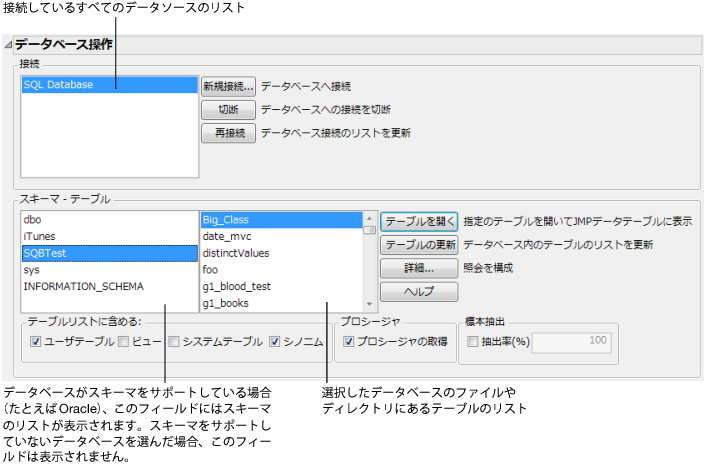Screen dimensions: 709x467
Task: Uncheck the ユーザテーブル checkbox
Action: click(x=35, y=342)
